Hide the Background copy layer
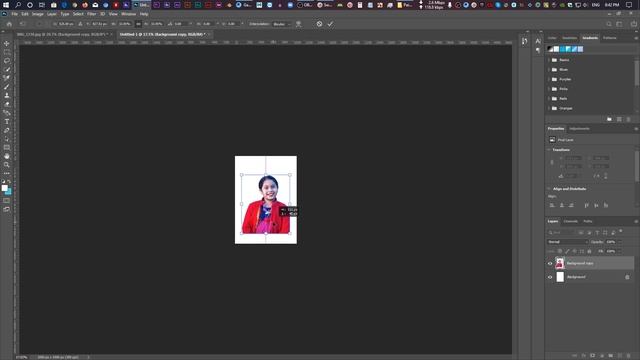 550,263
